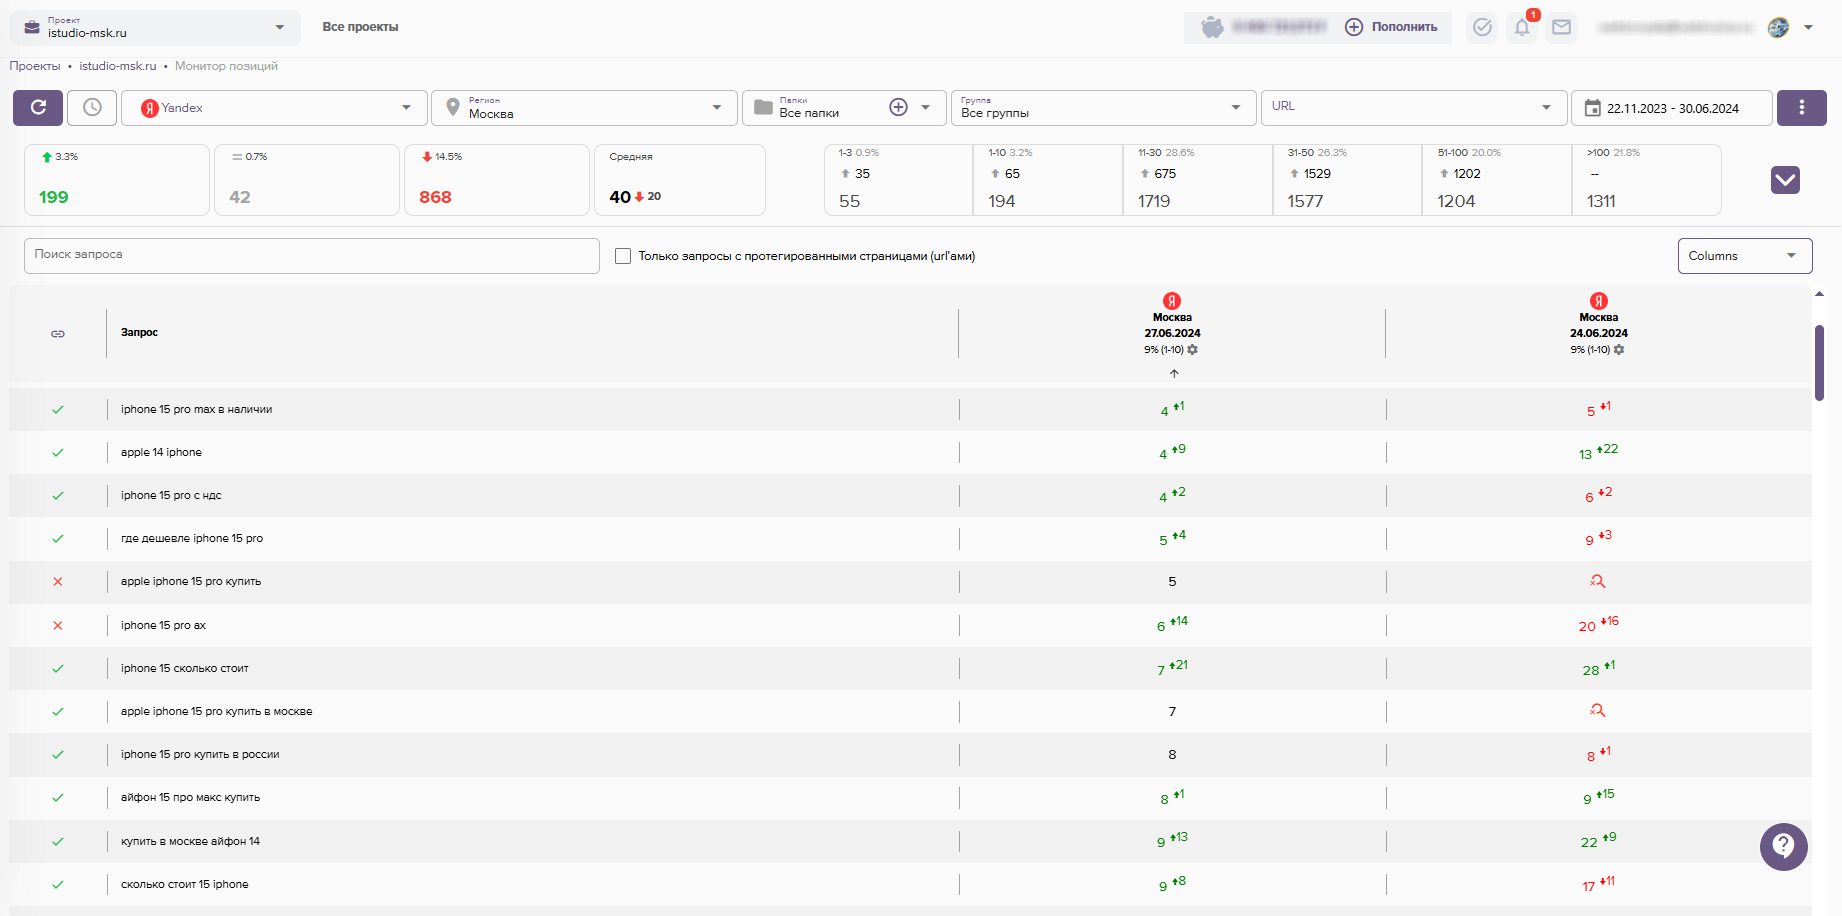This screenshot has height=916, width=1842.
Task: Click the improved positions card 199
Action: 117,180
